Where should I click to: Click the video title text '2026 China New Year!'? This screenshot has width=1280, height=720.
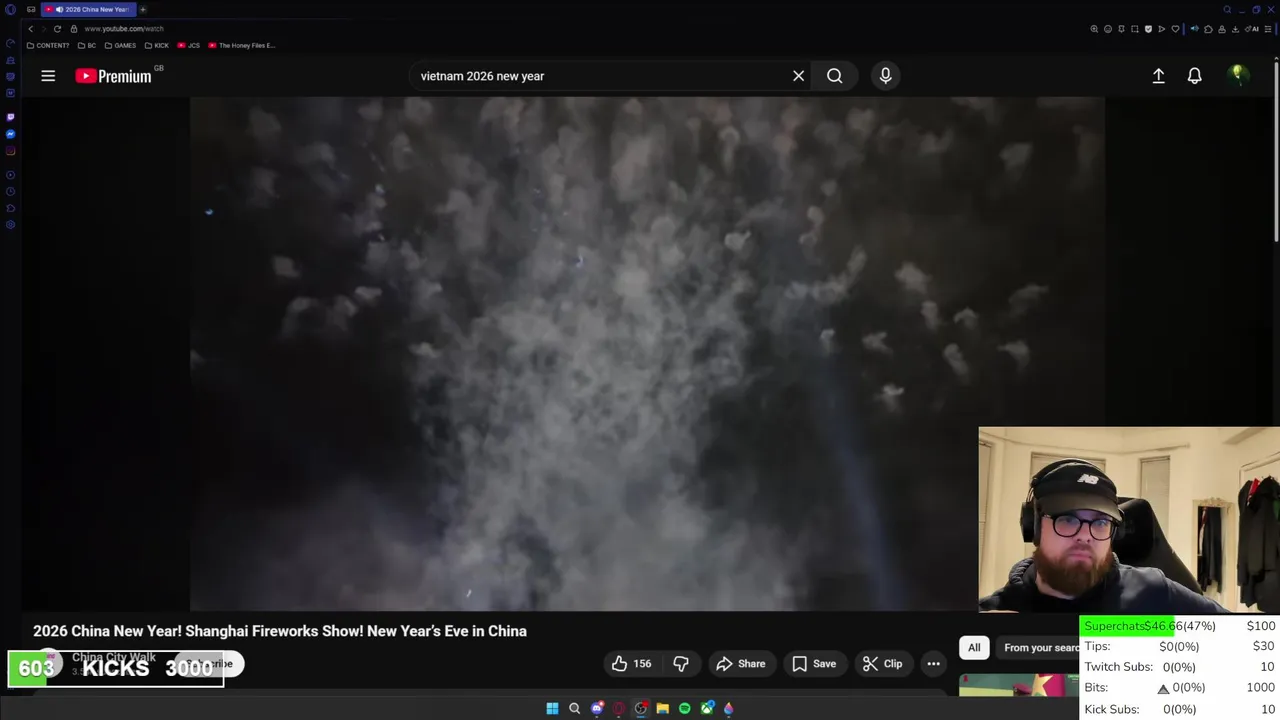106,631
